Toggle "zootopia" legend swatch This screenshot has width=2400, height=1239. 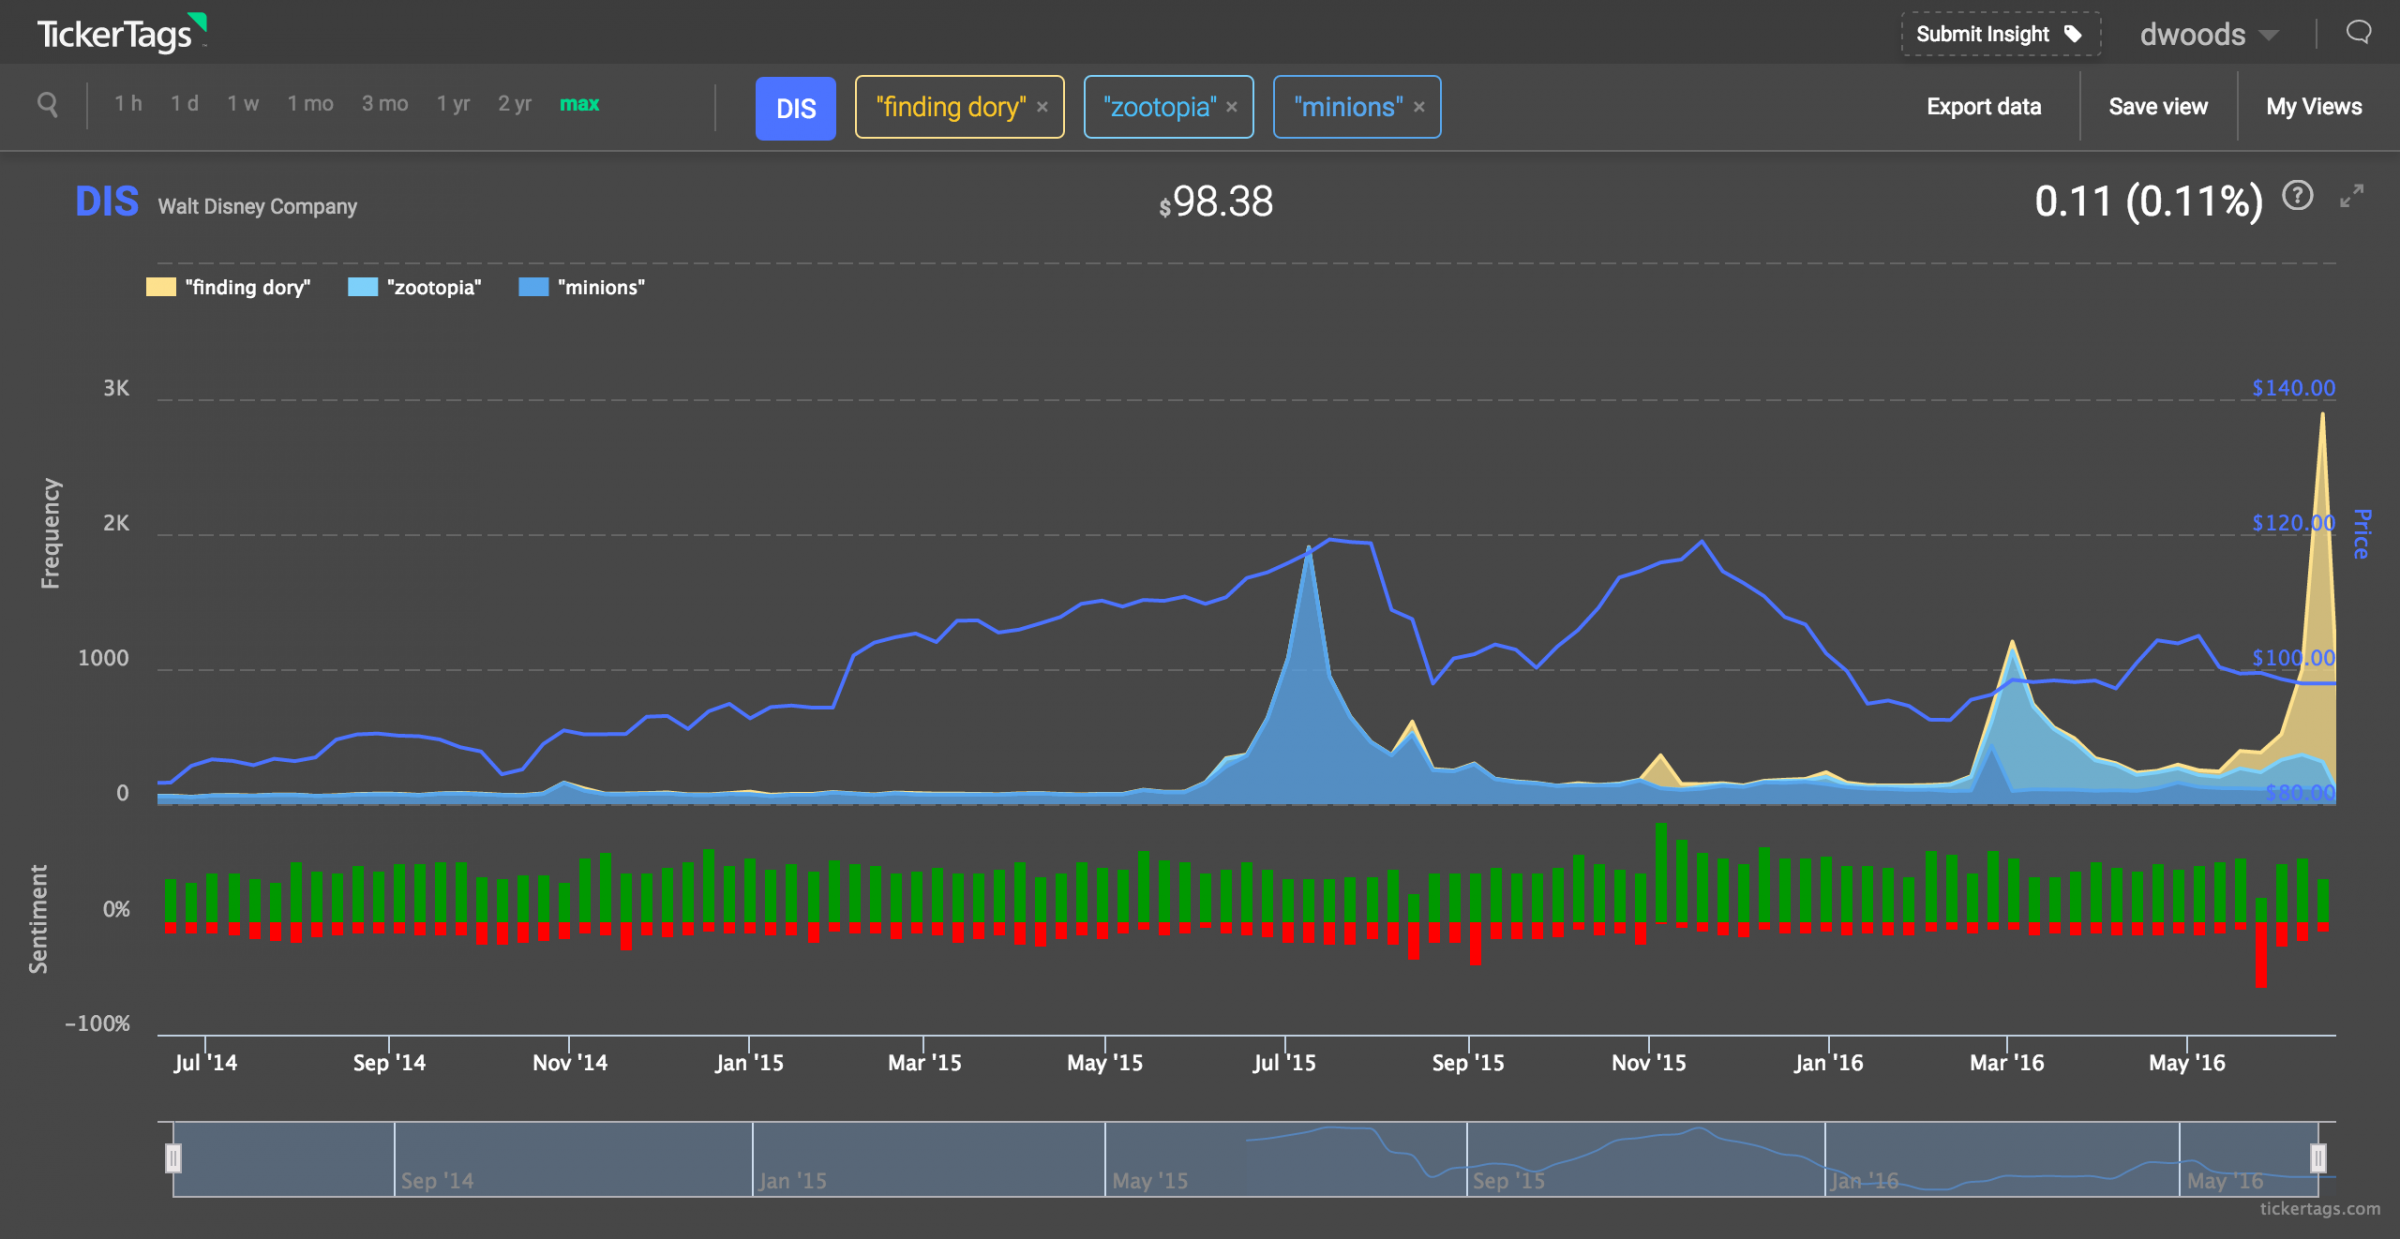point(362,288)
